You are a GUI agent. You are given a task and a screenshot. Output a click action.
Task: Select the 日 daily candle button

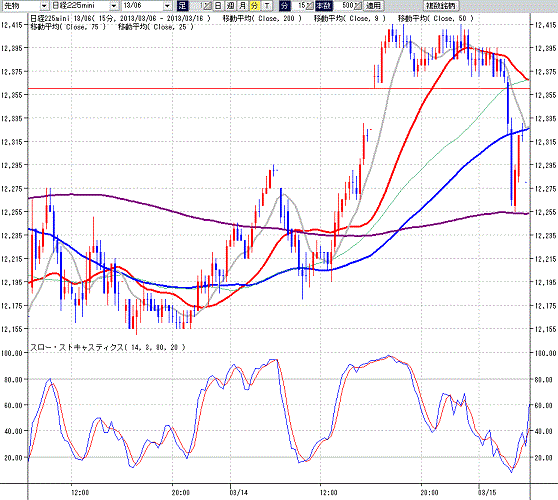point(218,6)
